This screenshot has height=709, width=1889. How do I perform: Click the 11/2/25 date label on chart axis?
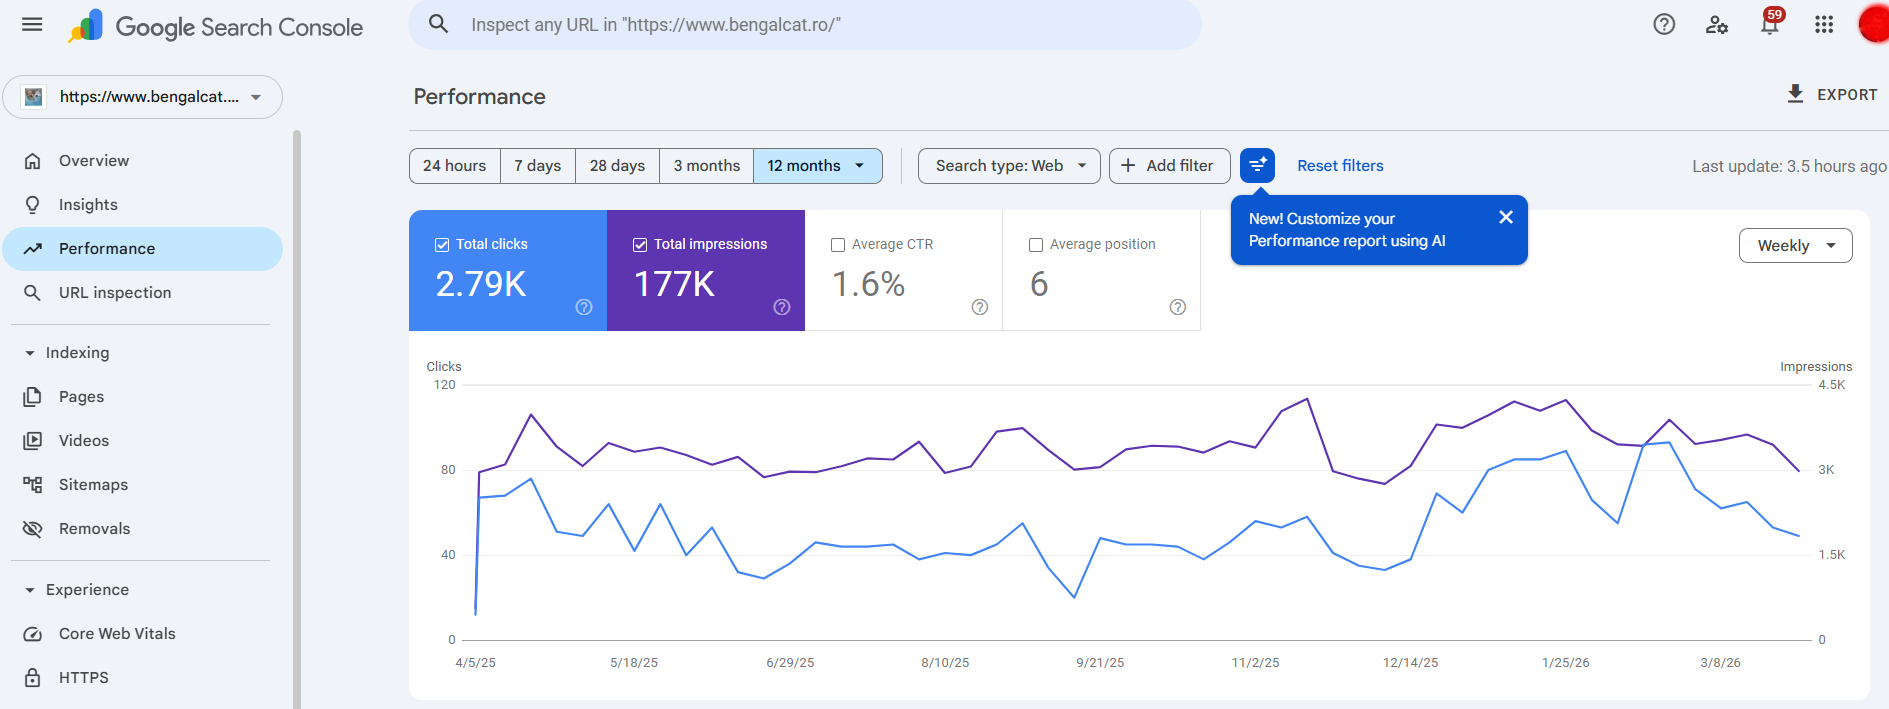[x=1256, y=663]
